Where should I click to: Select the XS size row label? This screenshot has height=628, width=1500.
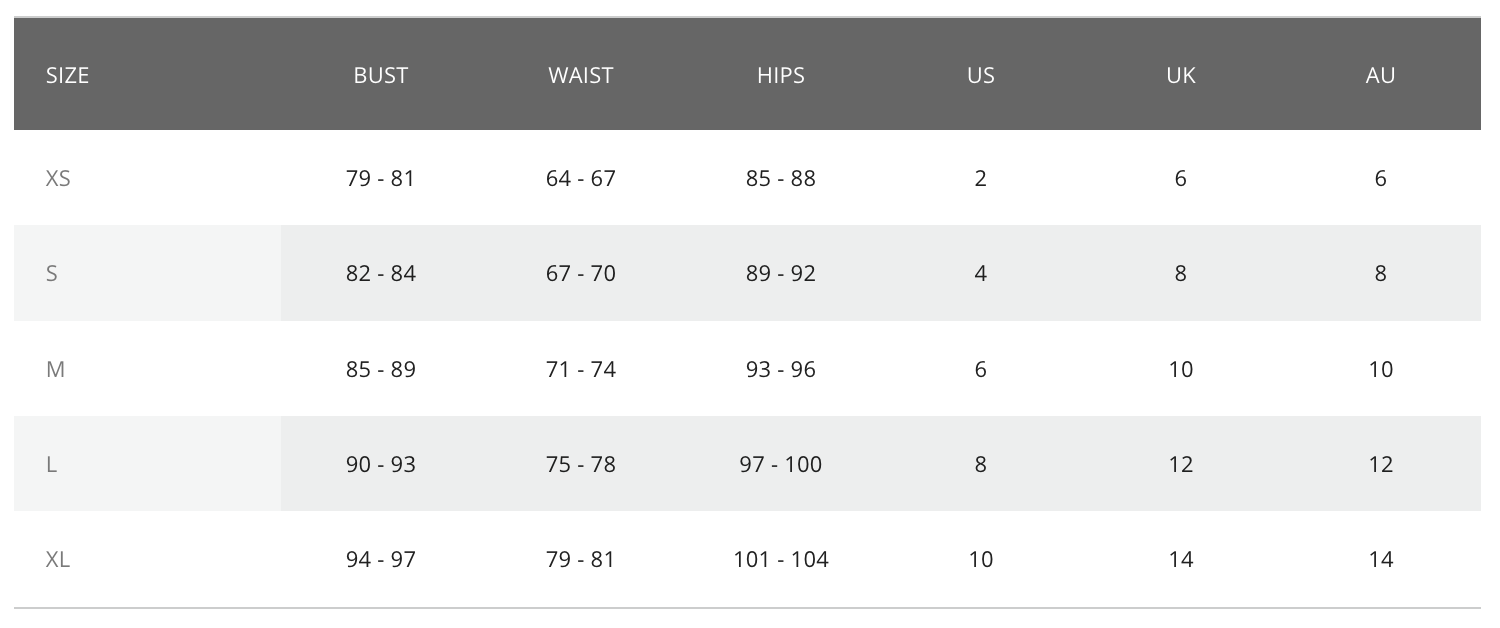click(x=58, y=178)
